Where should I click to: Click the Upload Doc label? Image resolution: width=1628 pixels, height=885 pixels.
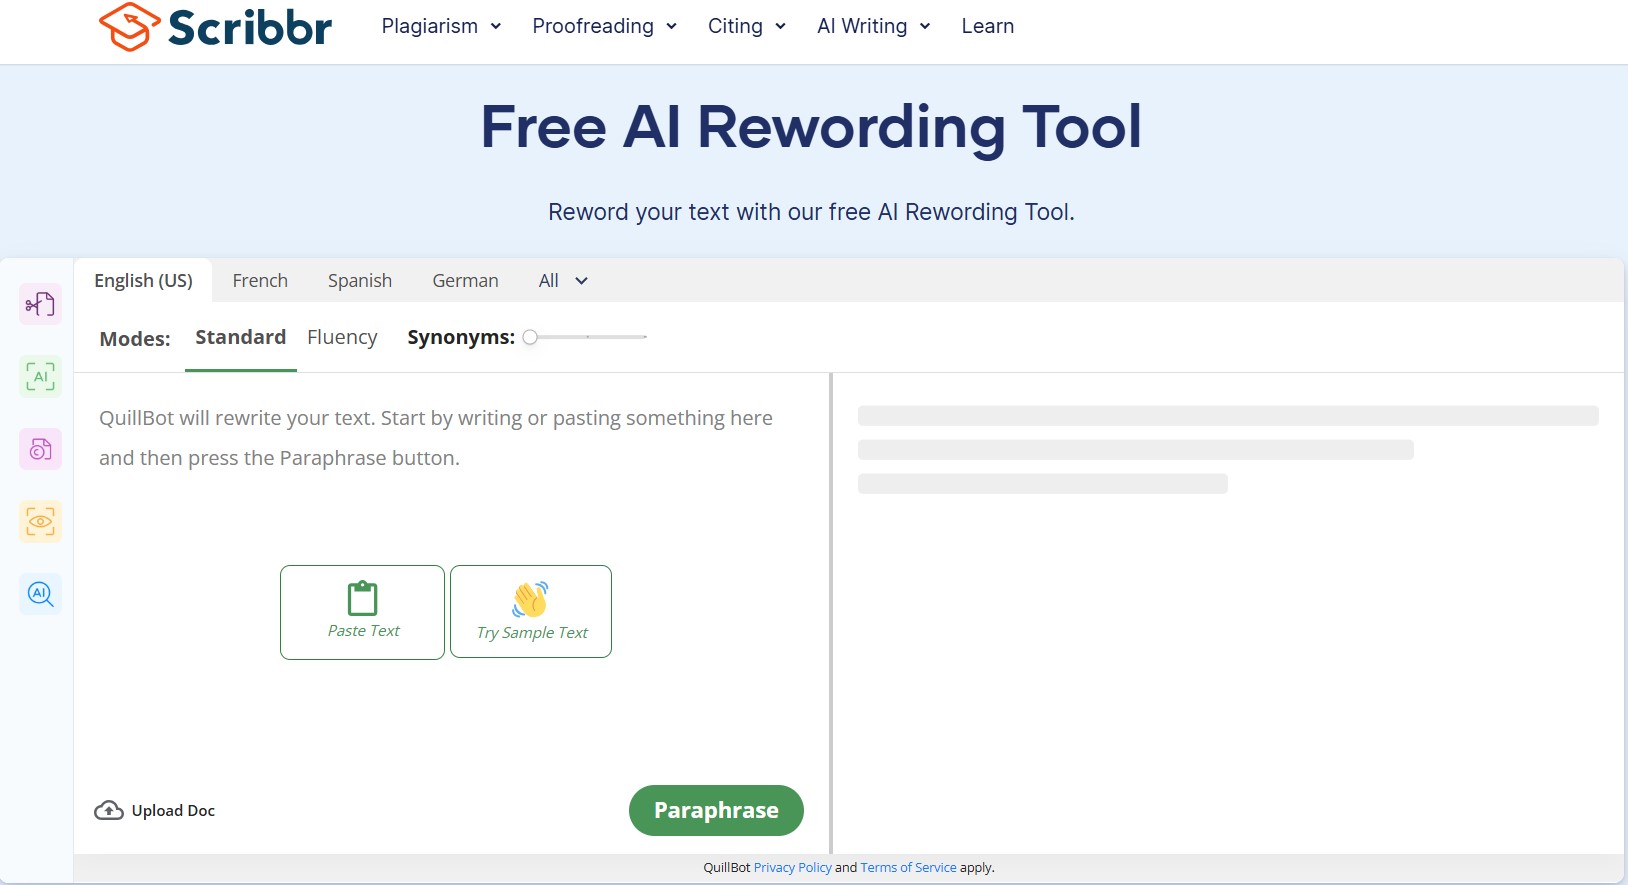pyautogui.click(x=173, y=811)
